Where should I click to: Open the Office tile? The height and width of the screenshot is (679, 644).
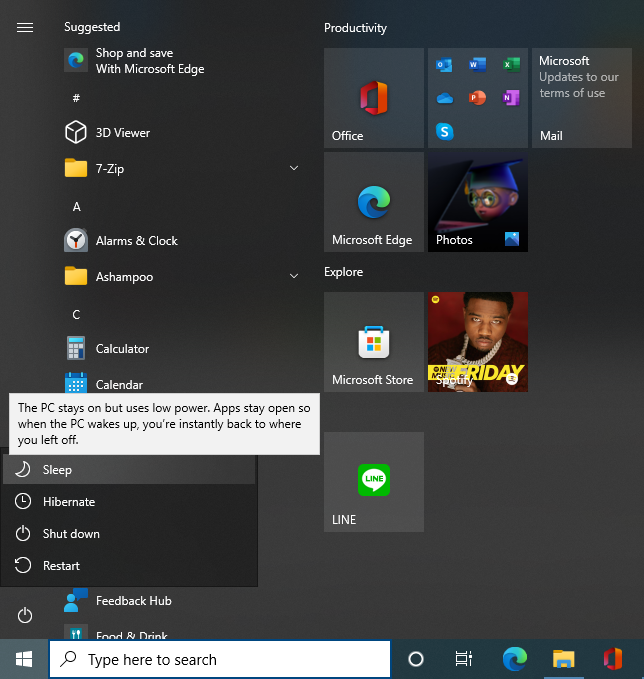pyautogui.click(x=374, y=98)
